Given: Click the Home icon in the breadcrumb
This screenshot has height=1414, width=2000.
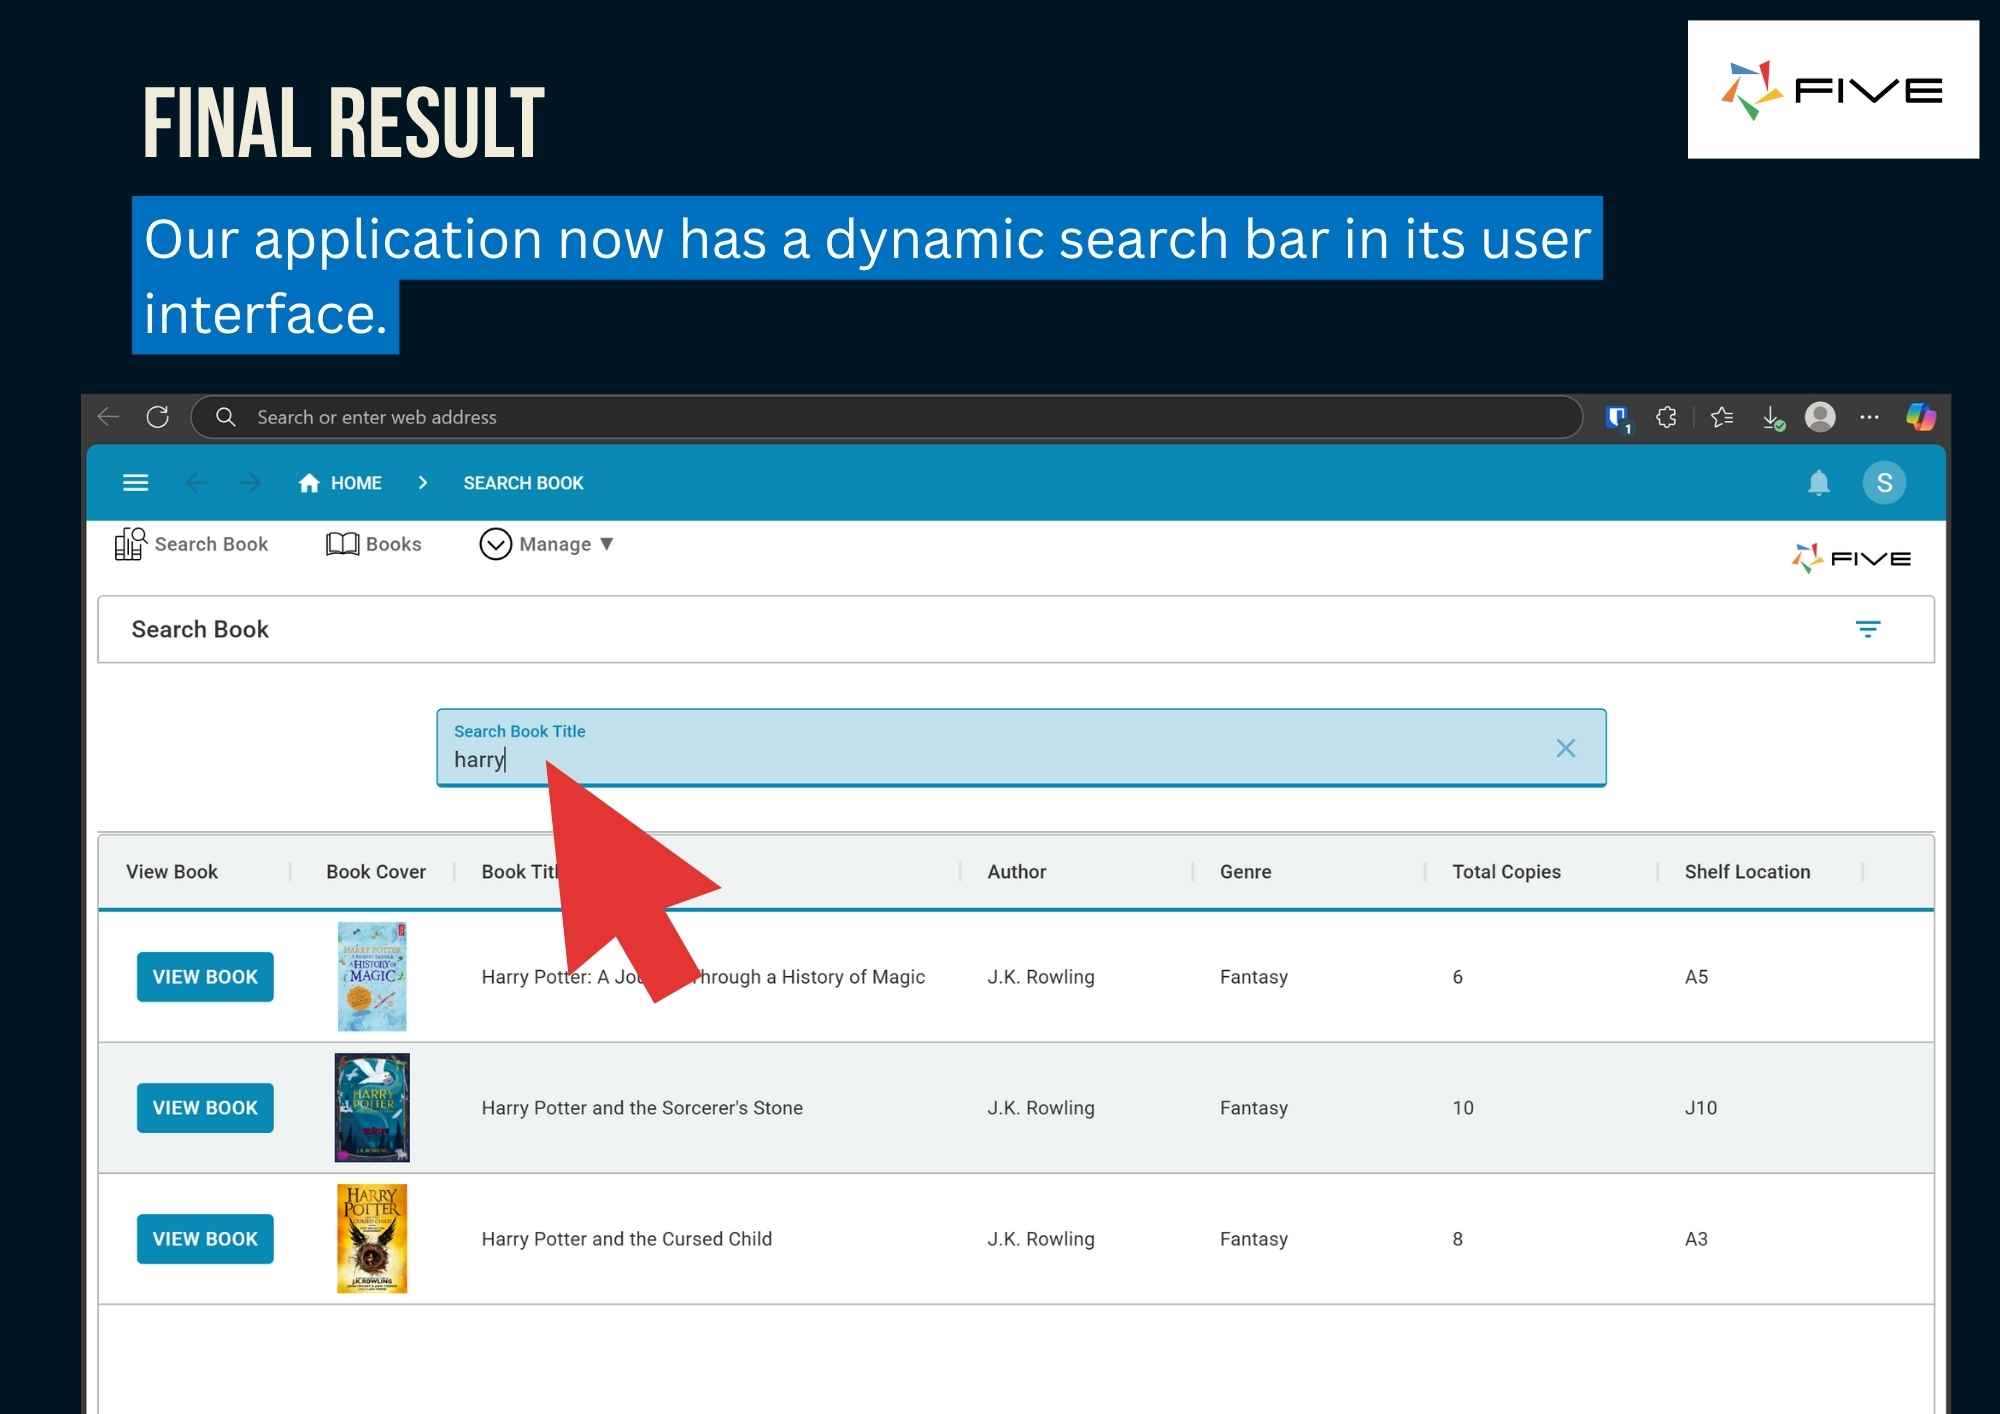Looking at the screenshot, I should 308,483.
